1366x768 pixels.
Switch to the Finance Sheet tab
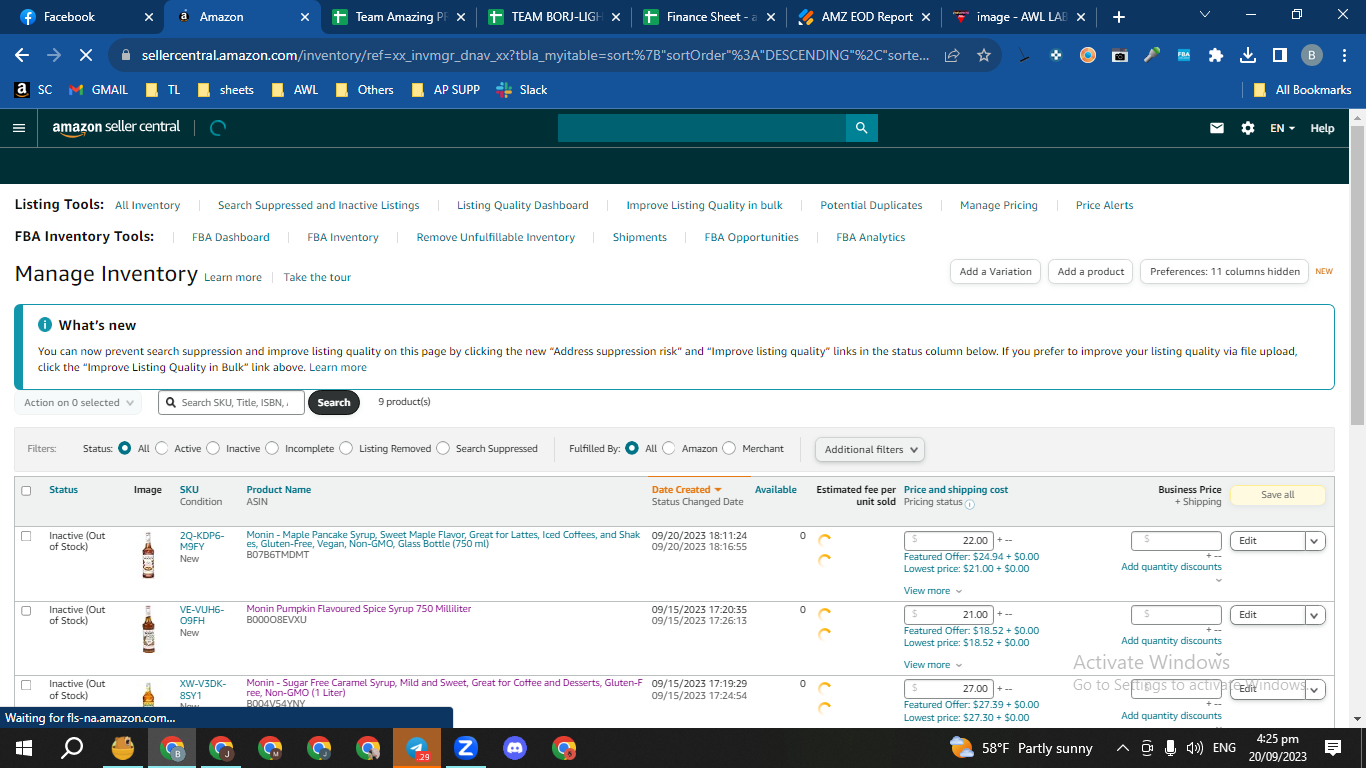tap(708, 17)
